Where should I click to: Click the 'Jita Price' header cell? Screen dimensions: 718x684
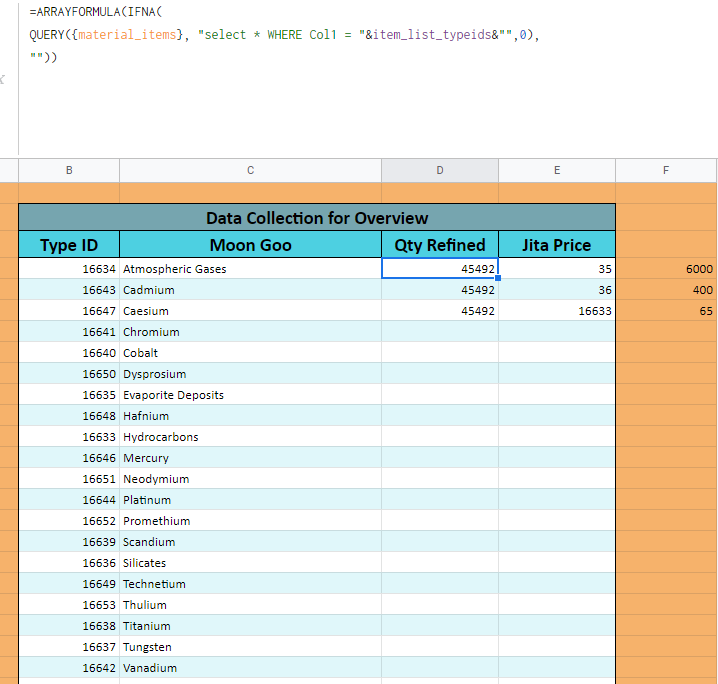click(557, 244)
